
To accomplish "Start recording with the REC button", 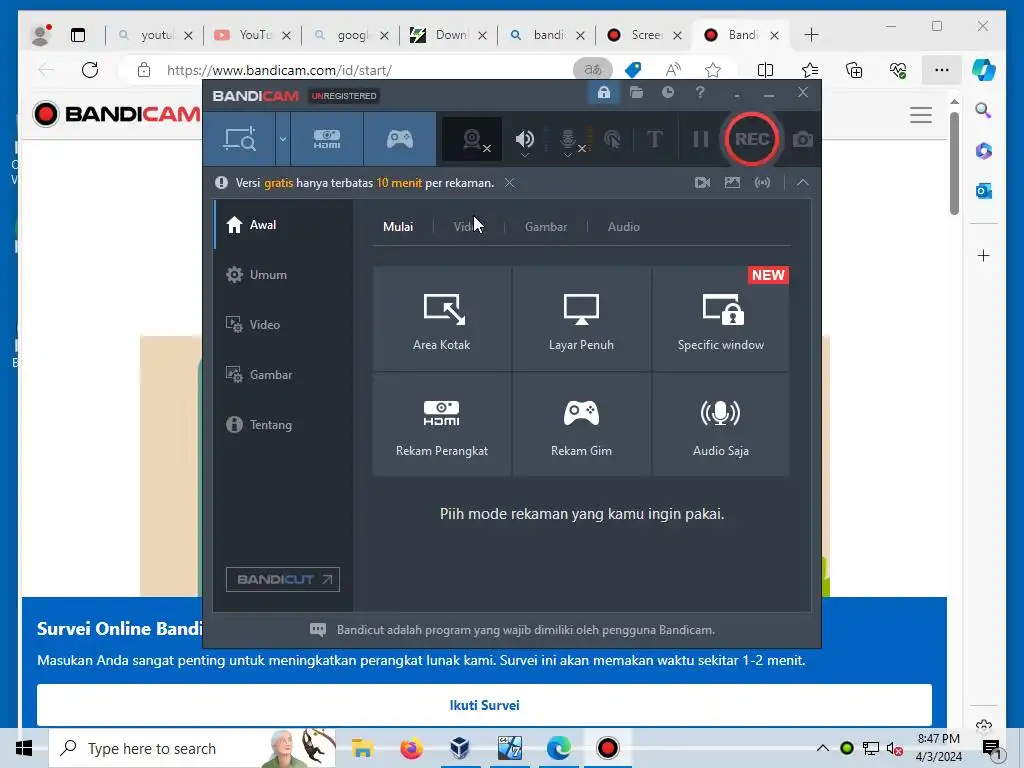I will 752,139.
